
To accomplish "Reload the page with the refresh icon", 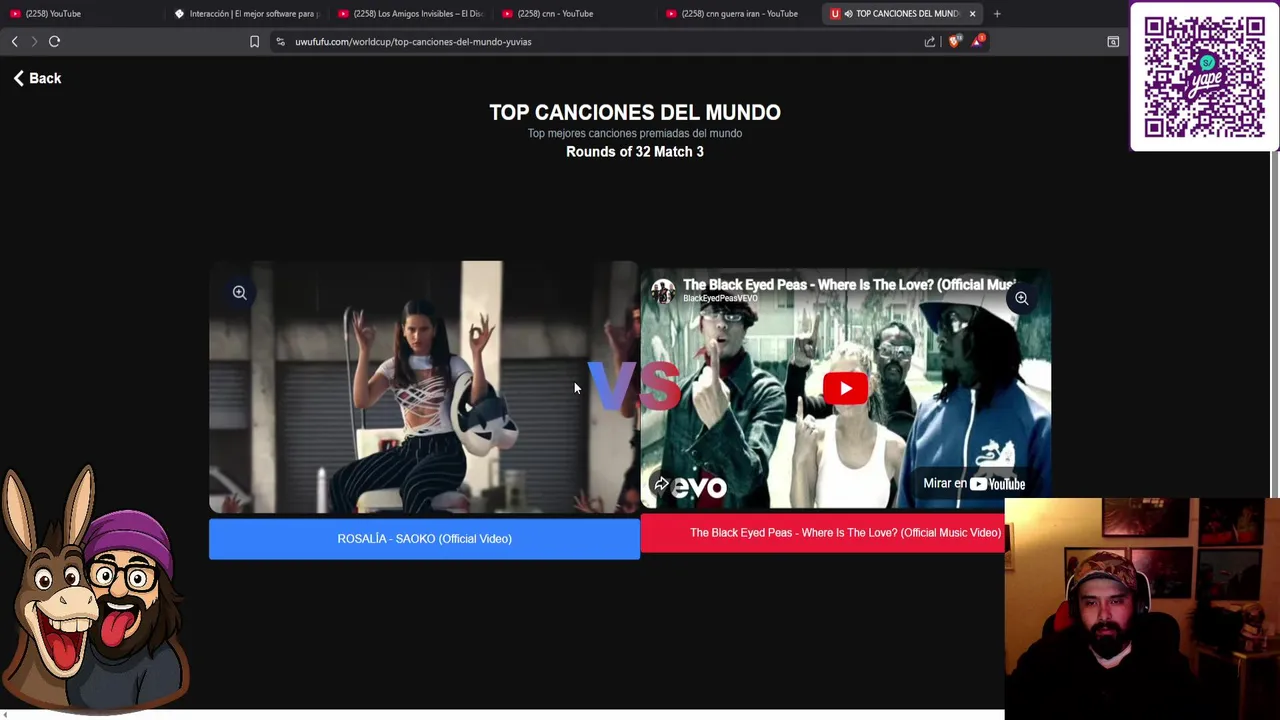I will pyautogui.click(x=55, y=41).
